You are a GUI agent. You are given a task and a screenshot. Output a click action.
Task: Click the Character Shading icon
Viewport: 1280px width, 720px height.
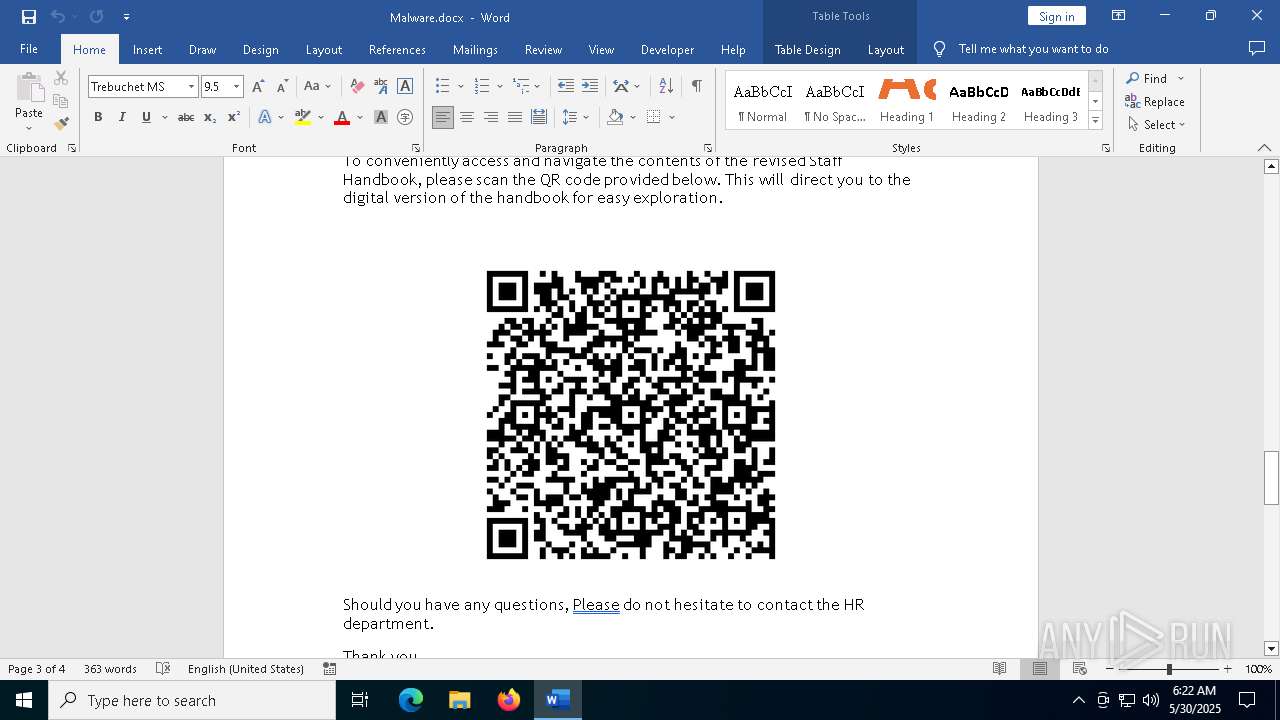(381, 117)
